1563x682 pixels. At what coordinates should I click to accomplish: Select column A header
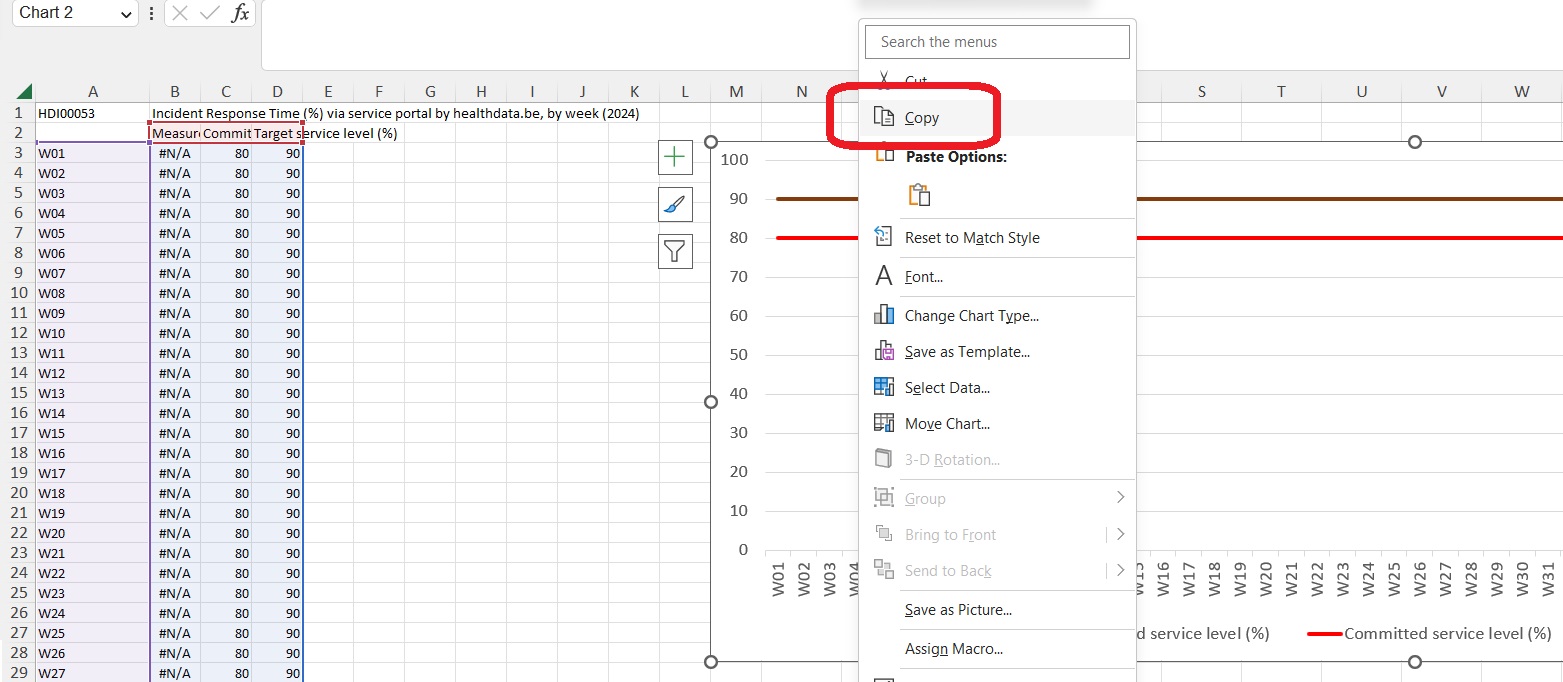(x=92, y=92)
